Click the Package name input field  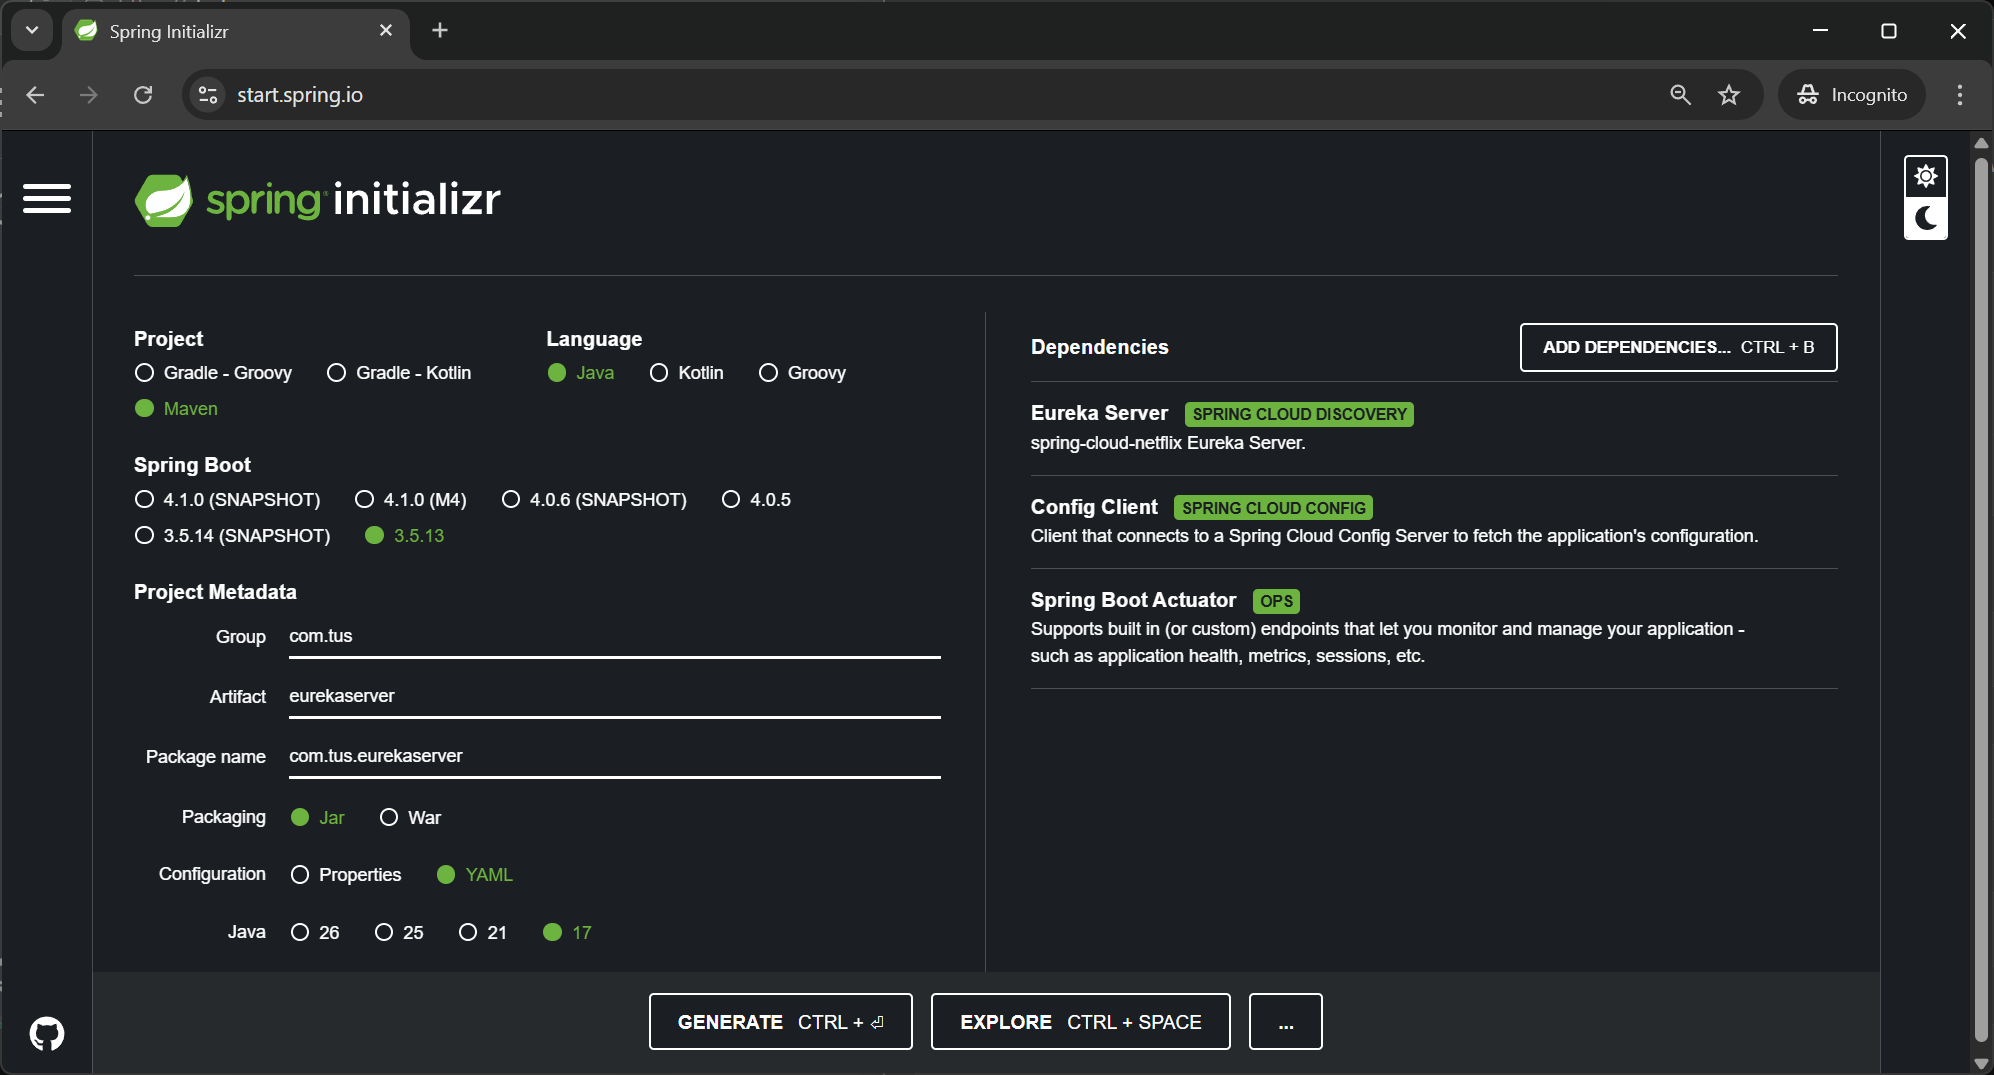tap(615, 757)
